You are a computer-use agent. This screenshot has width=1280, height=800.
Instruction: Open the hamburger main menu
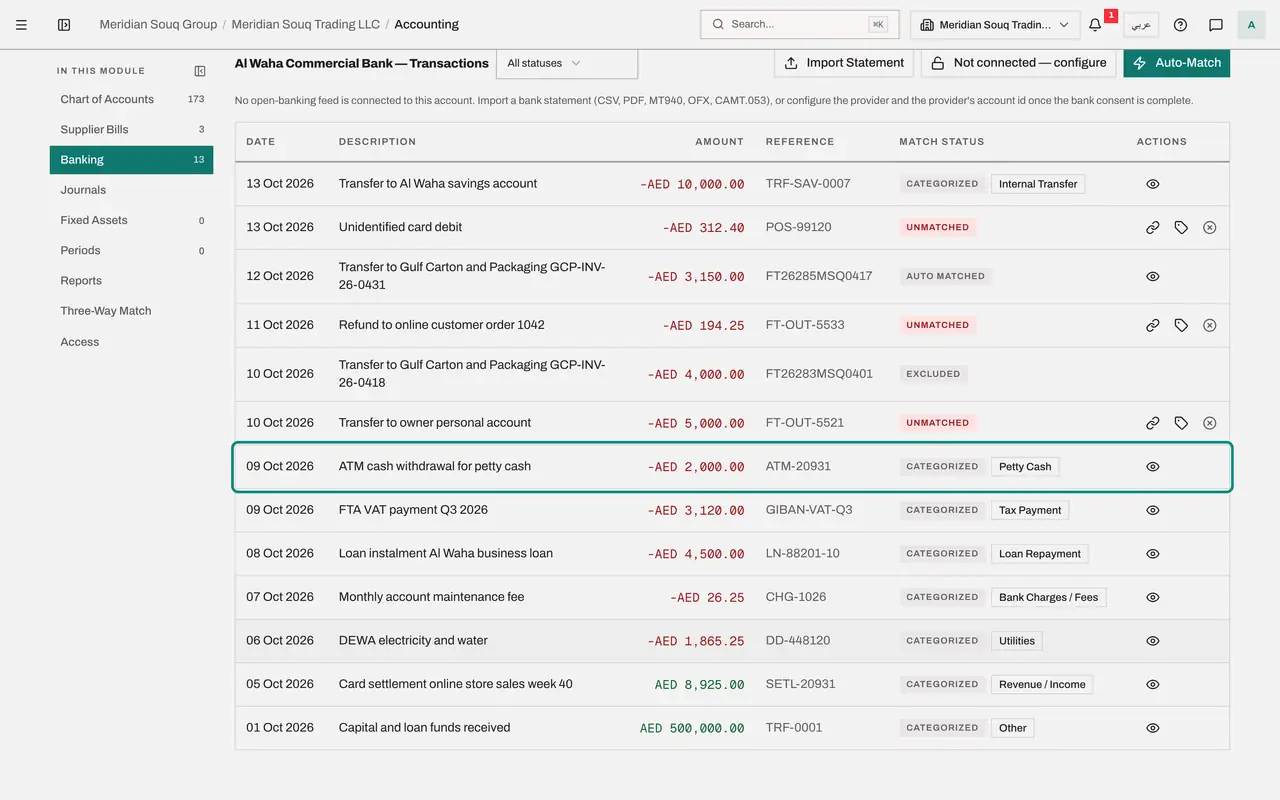tap(21, 25)
